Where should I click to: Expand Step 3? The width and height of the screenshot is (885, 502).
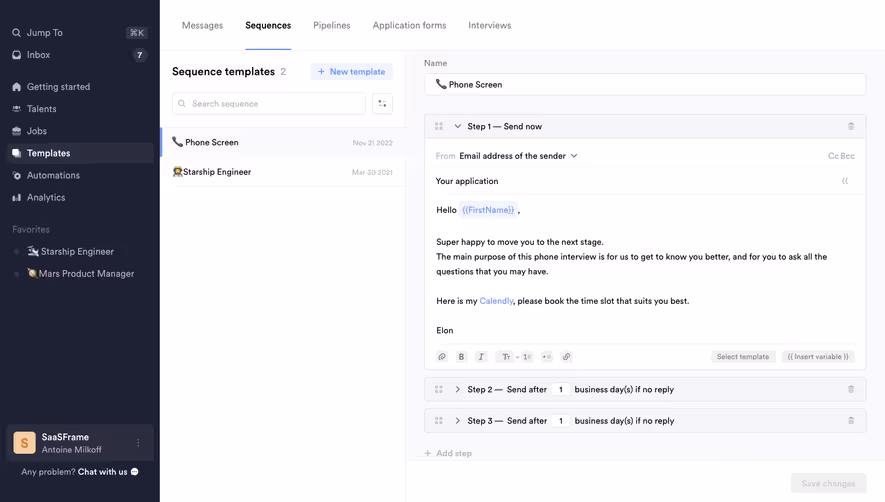pyautogui.click(x=458, y=421)
